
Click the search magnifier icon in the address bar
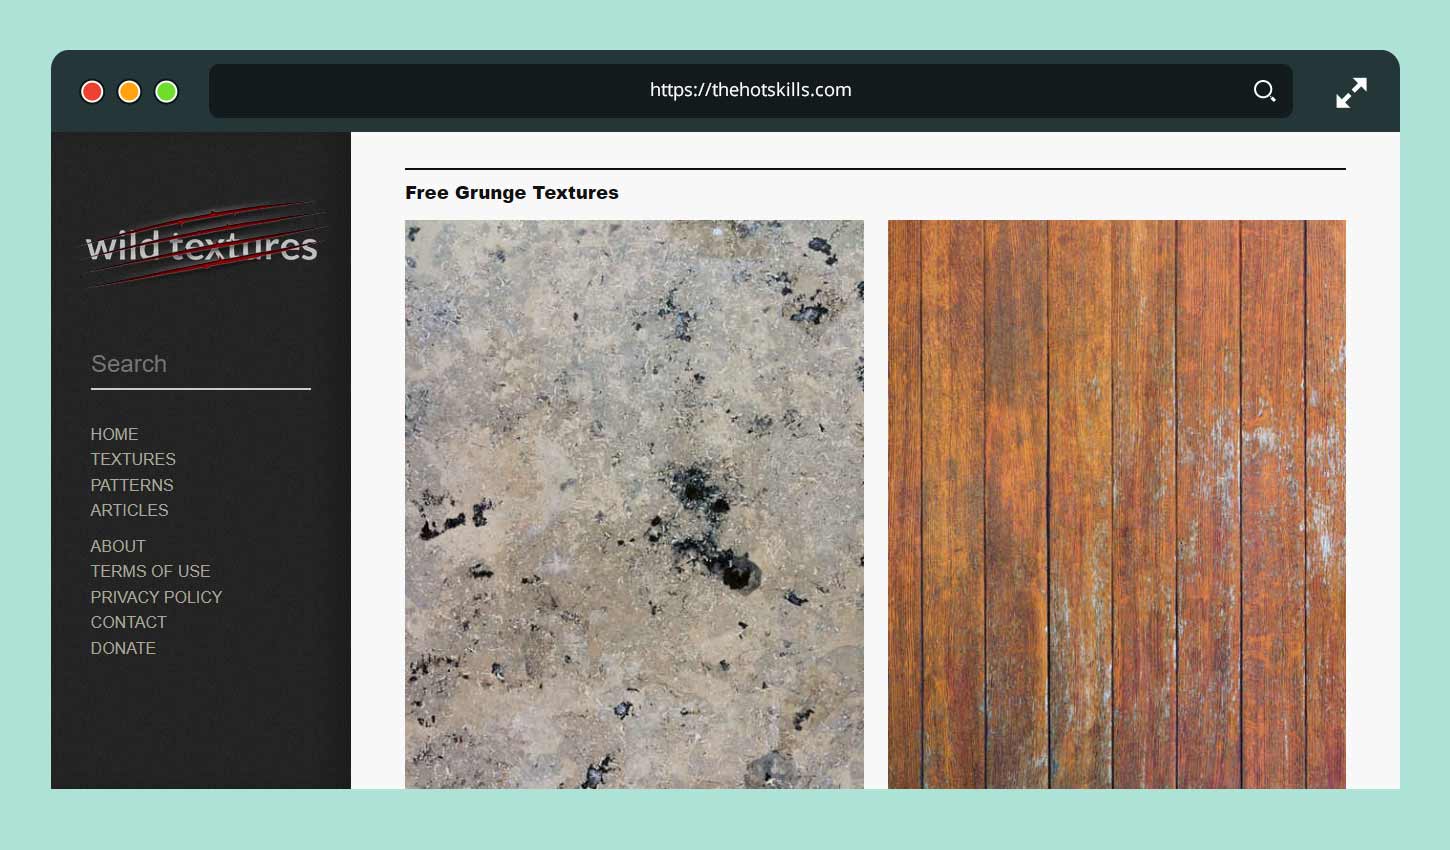tap(1264, 90)
